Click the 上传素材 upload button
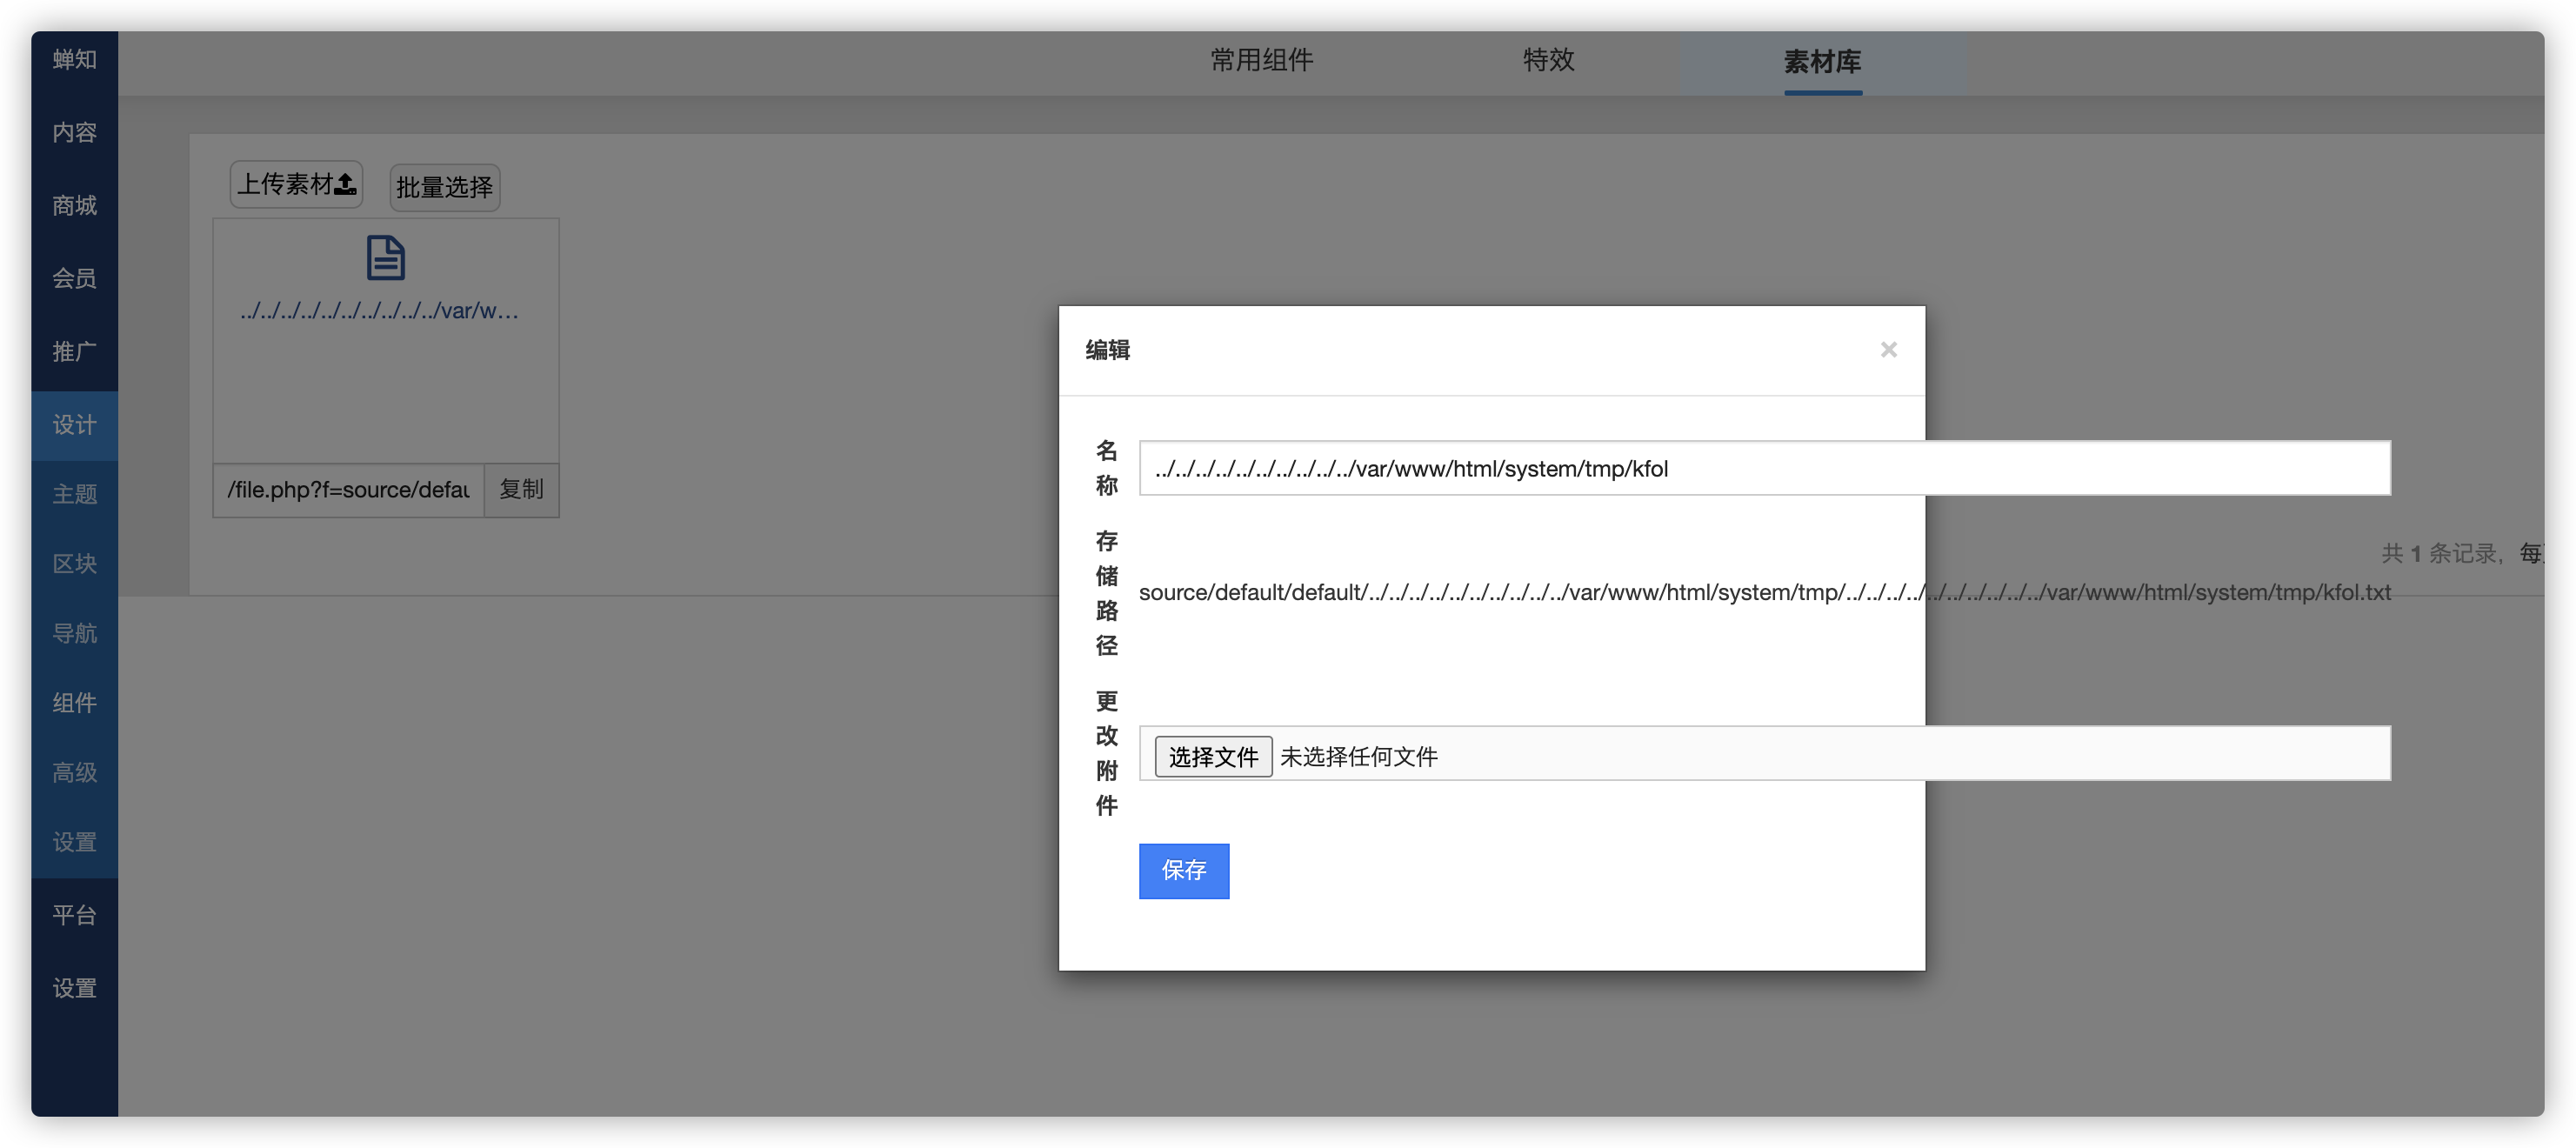Viewport: 2576px width, 1148px height. pos(296,185)
